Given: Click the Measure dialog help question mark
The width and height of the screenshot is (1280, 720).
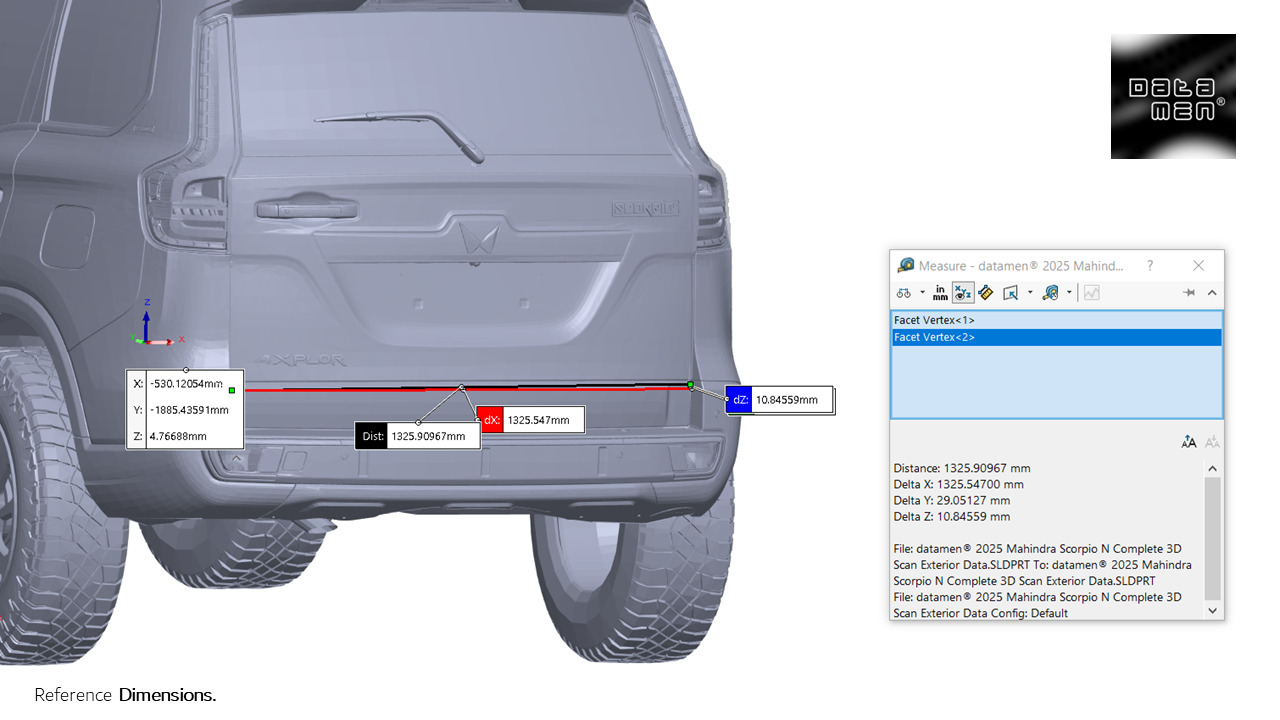Looking at the screenshot, I should (1150, 265).
